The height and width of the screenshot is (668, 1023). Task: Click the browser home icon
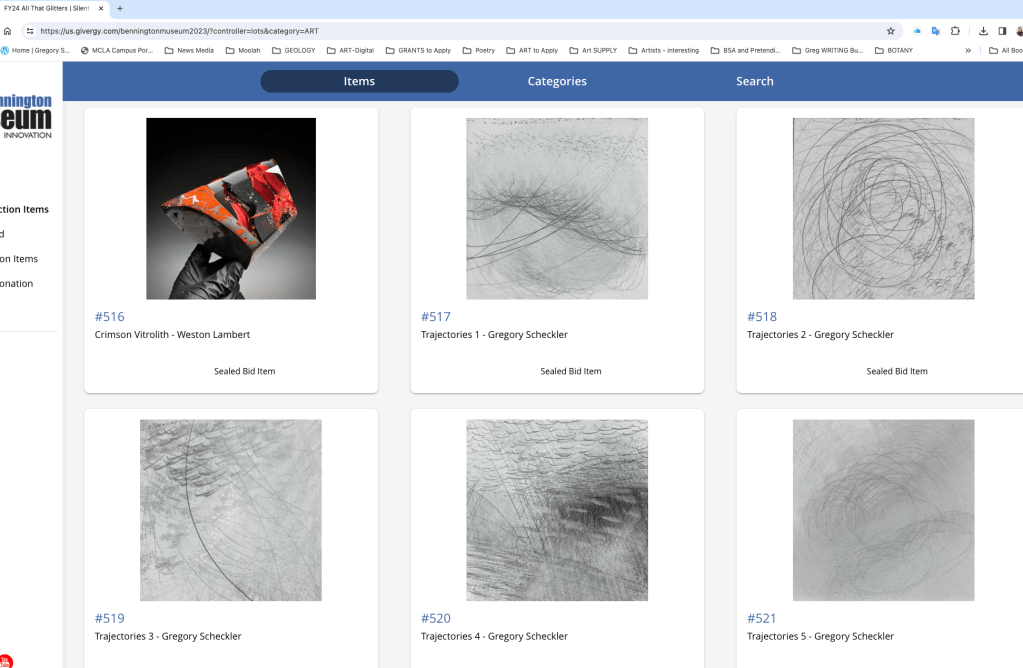(x=8, y=31)
